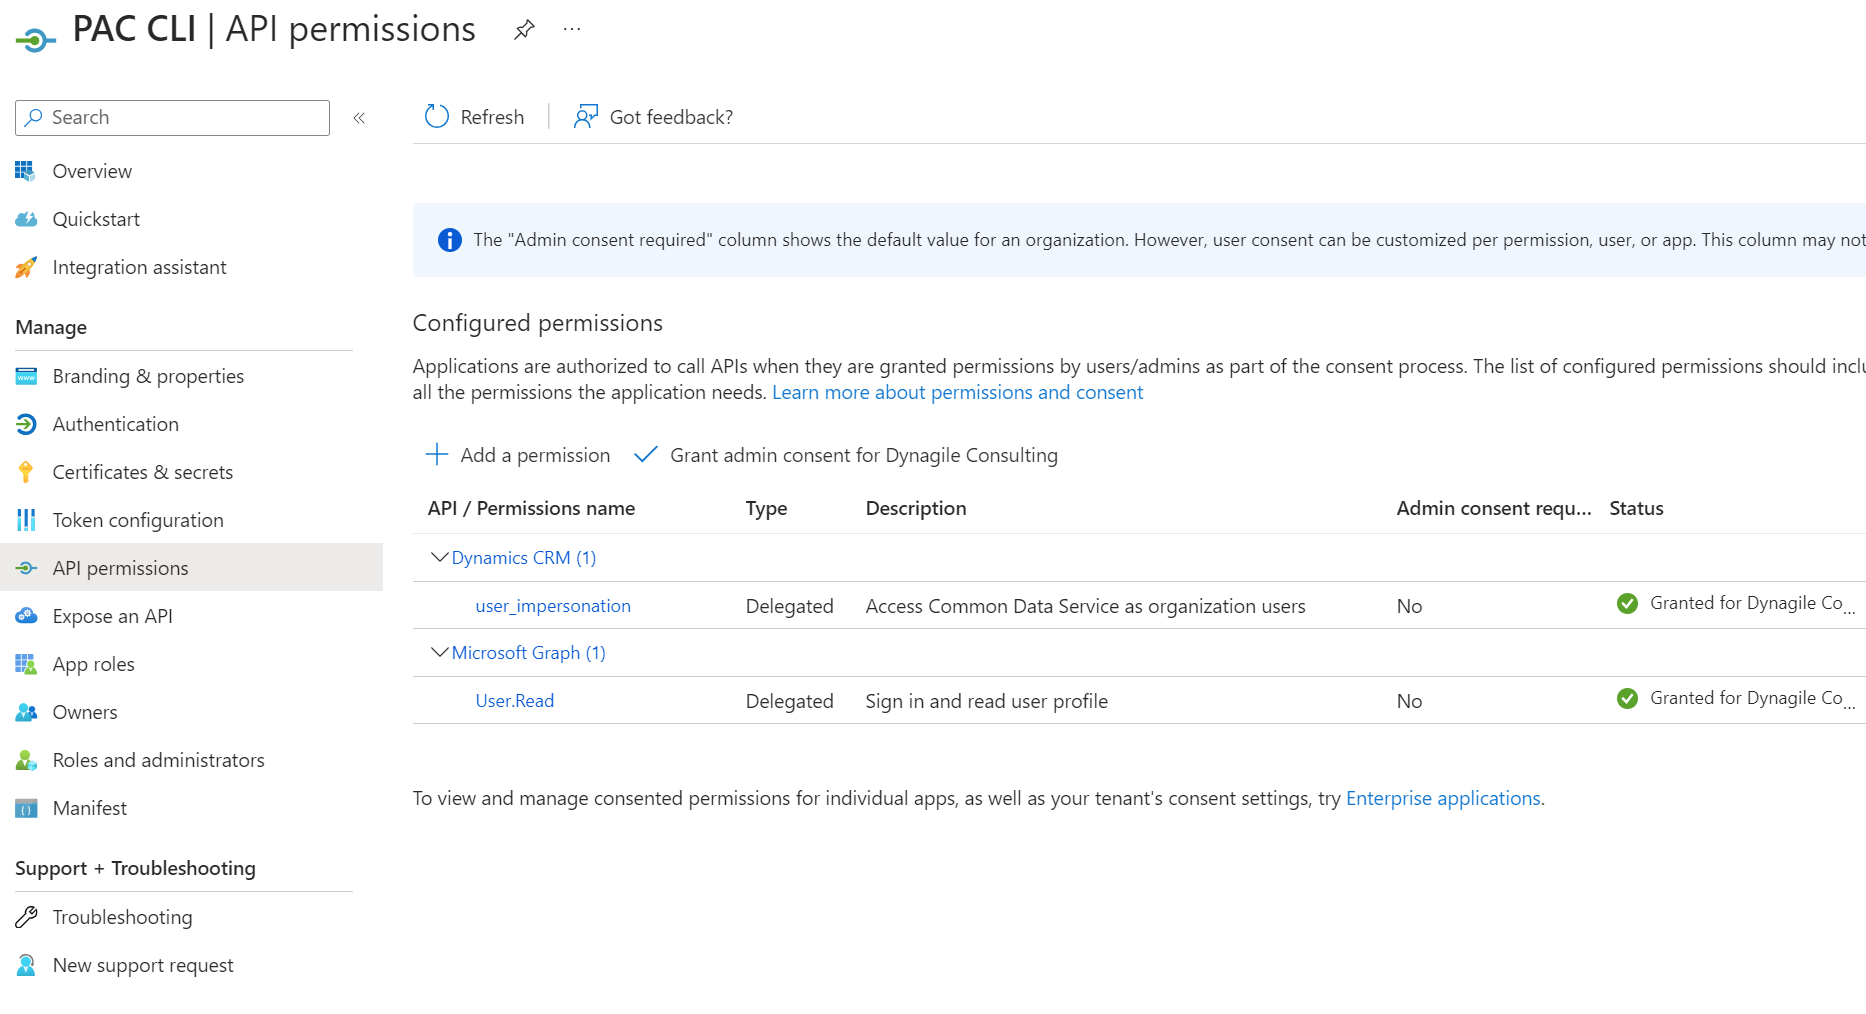1866x1014 pixels.
Task: Collapse the Microsoft Graph group chevron
Action: 439,652
